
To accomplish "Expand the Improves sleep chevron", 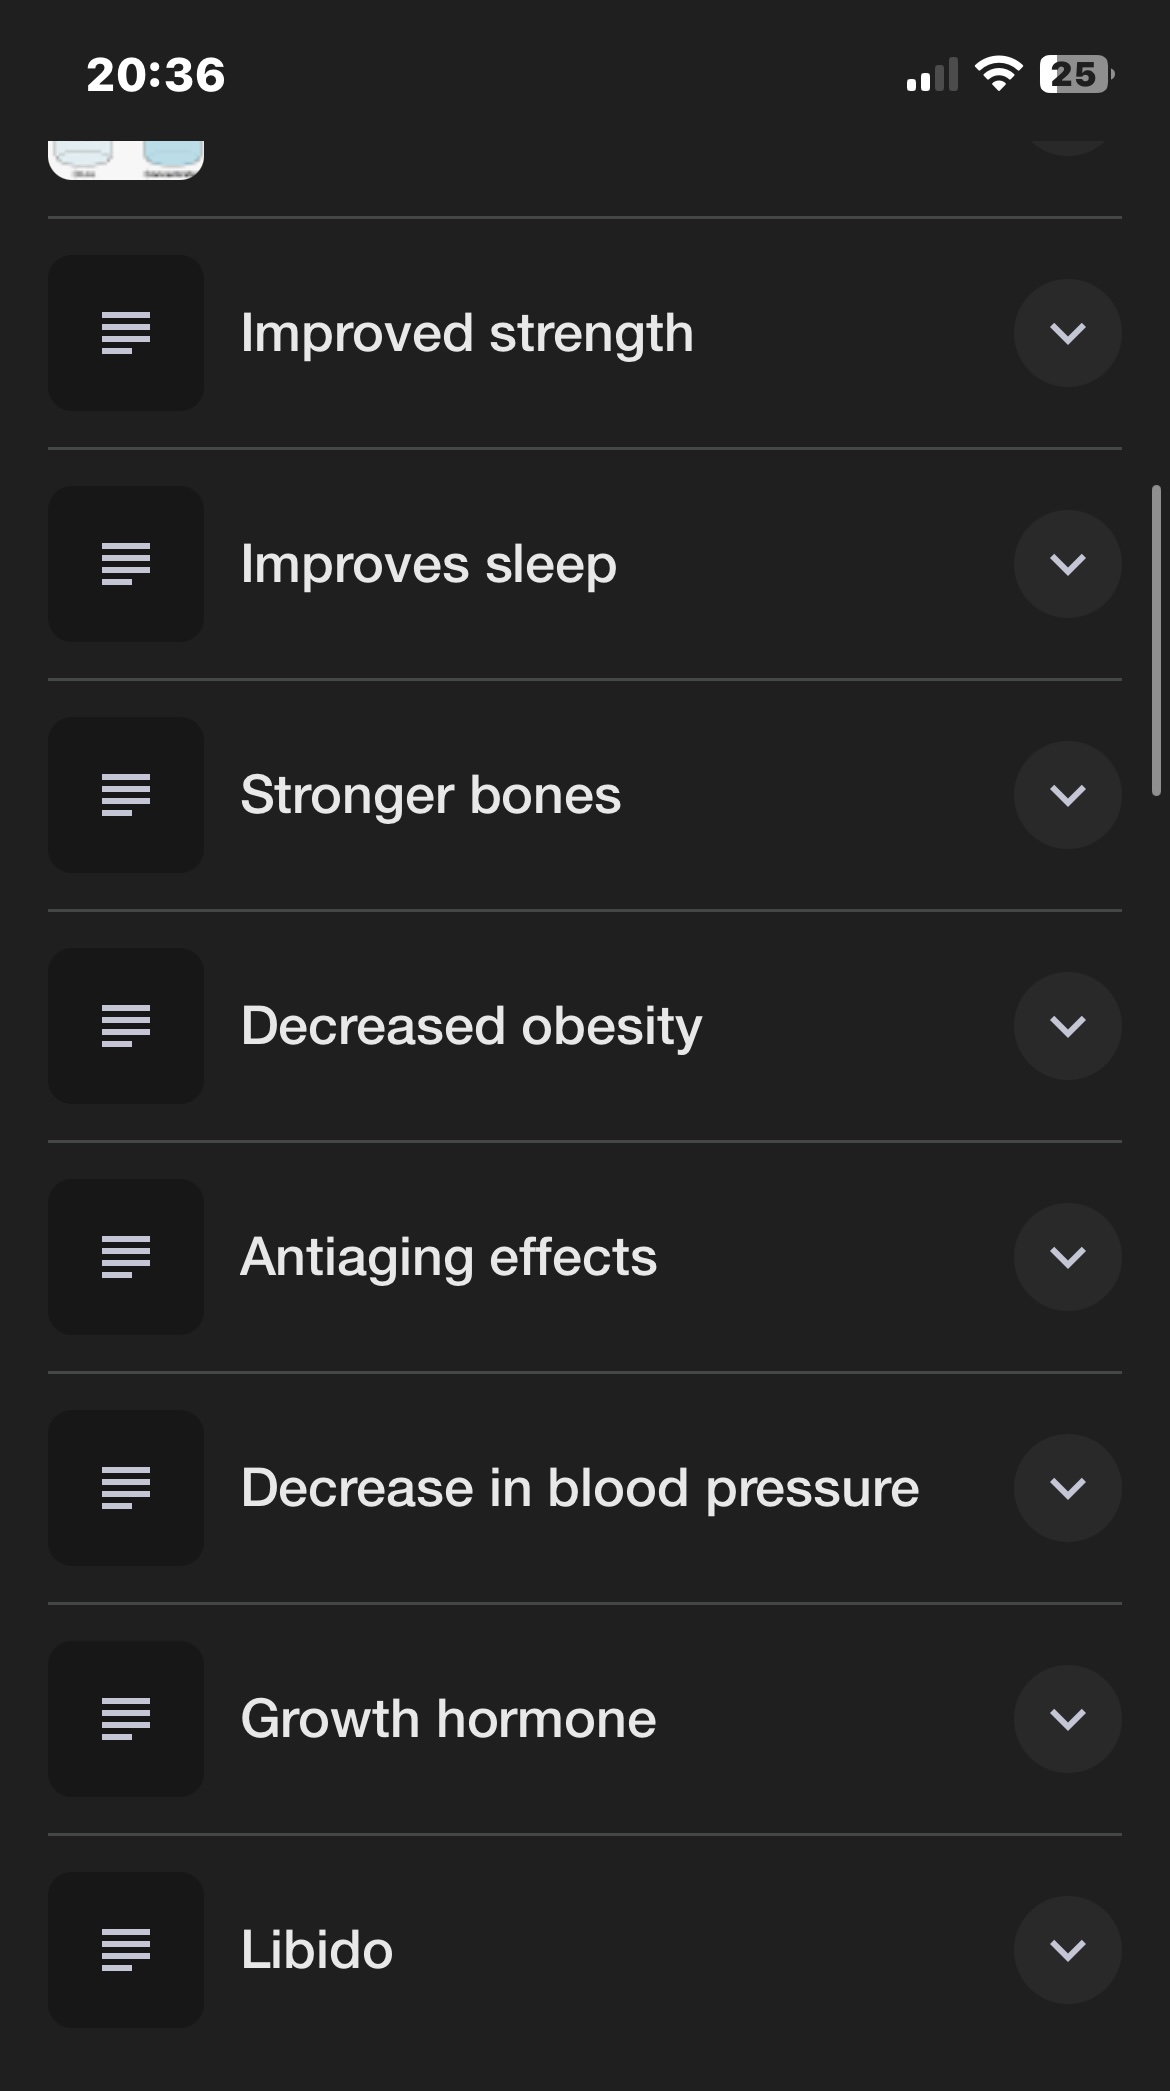I will point(1068,564).
